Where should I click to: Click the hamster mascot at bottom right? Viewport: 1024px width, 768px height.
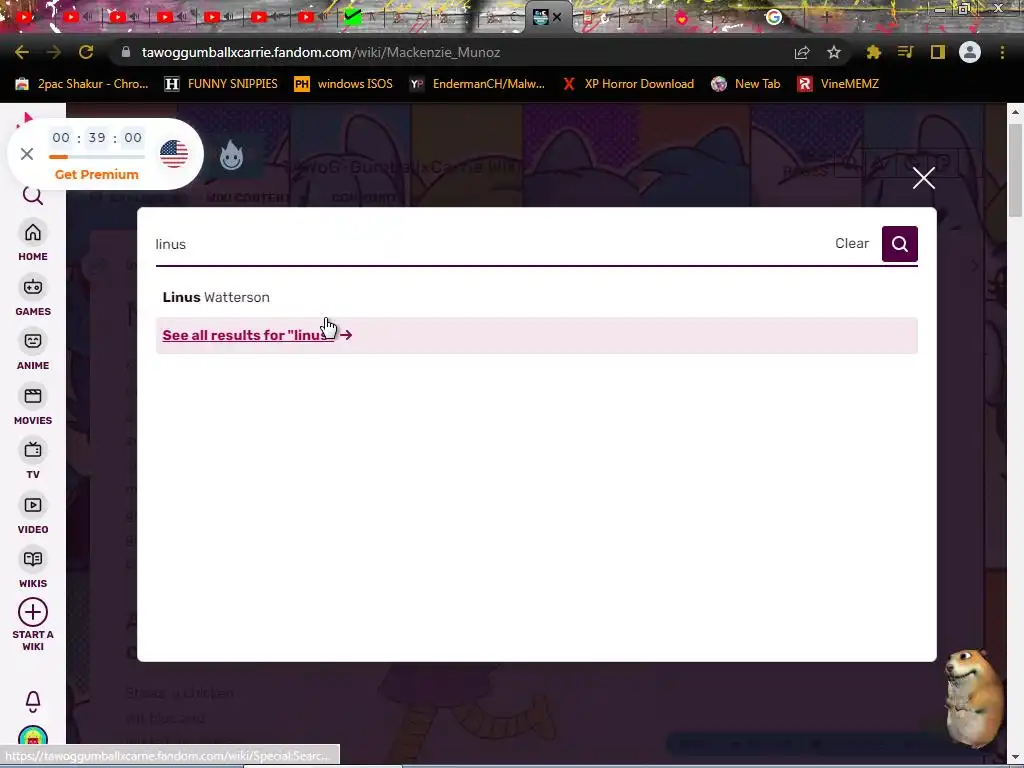pos(974,697)
